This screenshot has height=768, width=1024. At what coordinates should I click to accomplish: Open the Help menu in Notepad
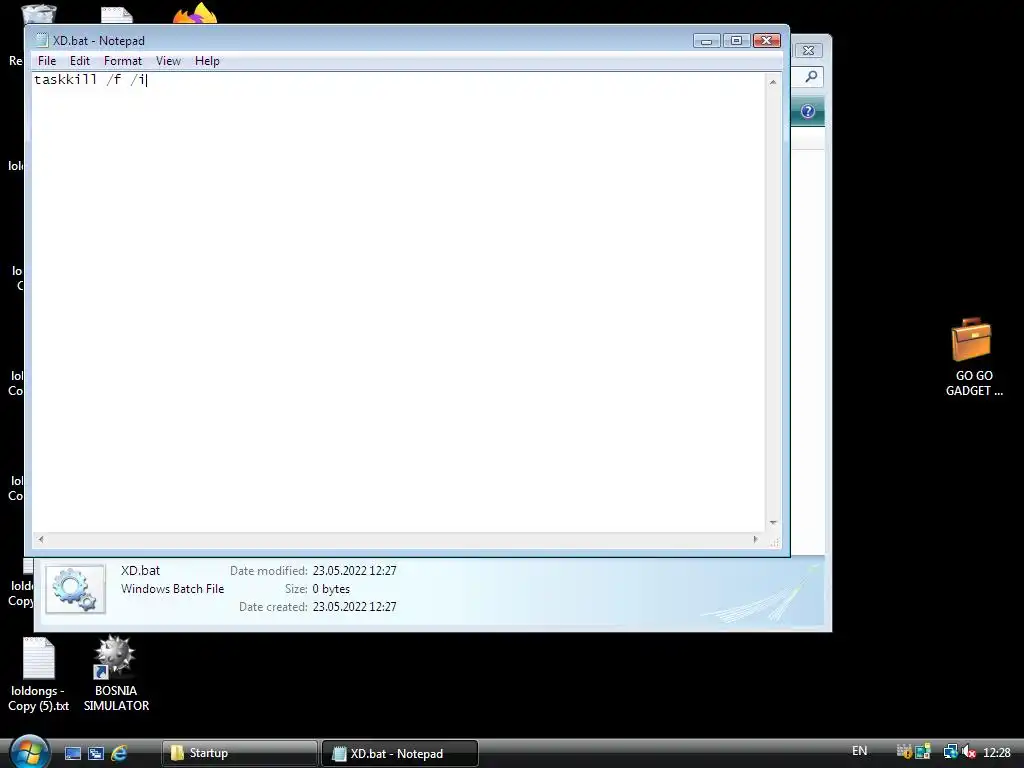pos(207,61)
